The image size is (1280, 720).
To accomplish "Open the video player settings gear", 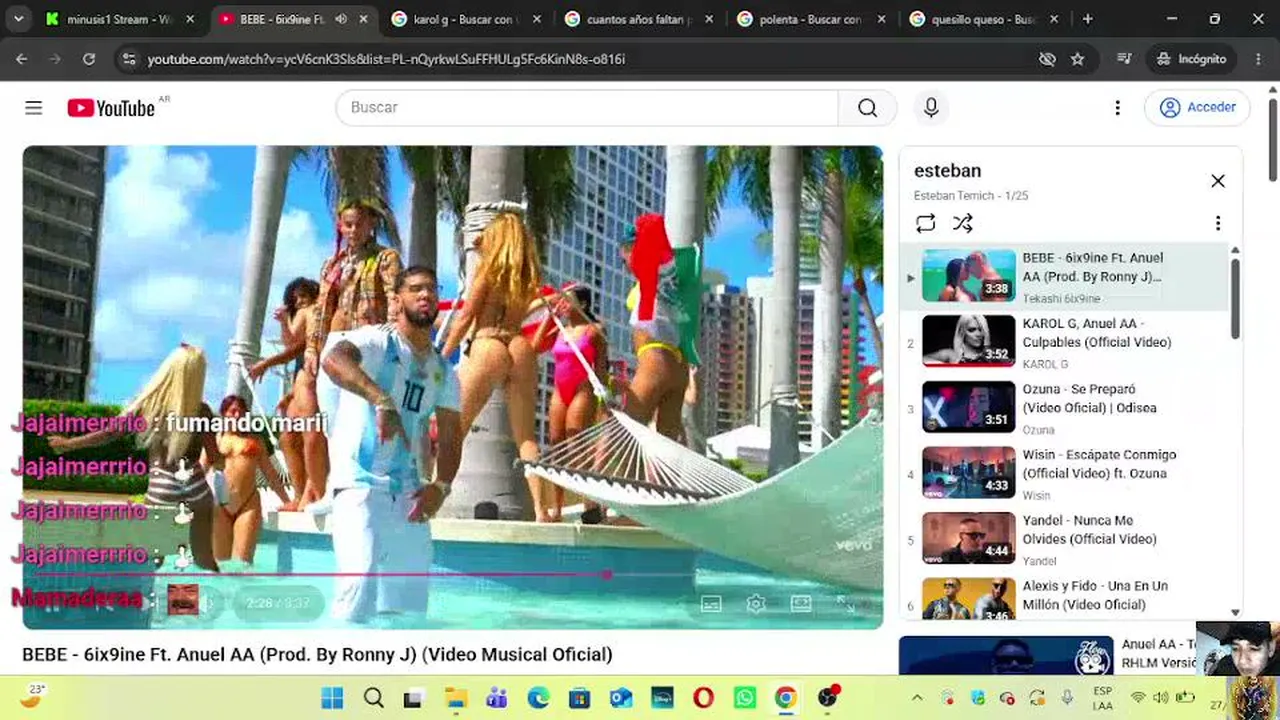I will (756, 603).
